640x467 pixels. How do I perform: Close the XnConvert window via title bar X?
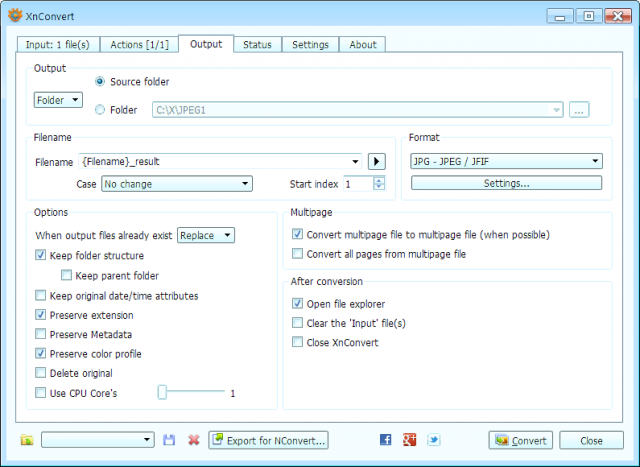[618, 16]
